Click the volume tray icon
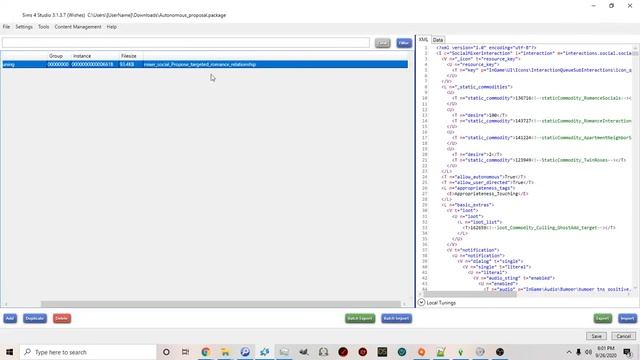640x360 pixels. (x=588, y=352)
